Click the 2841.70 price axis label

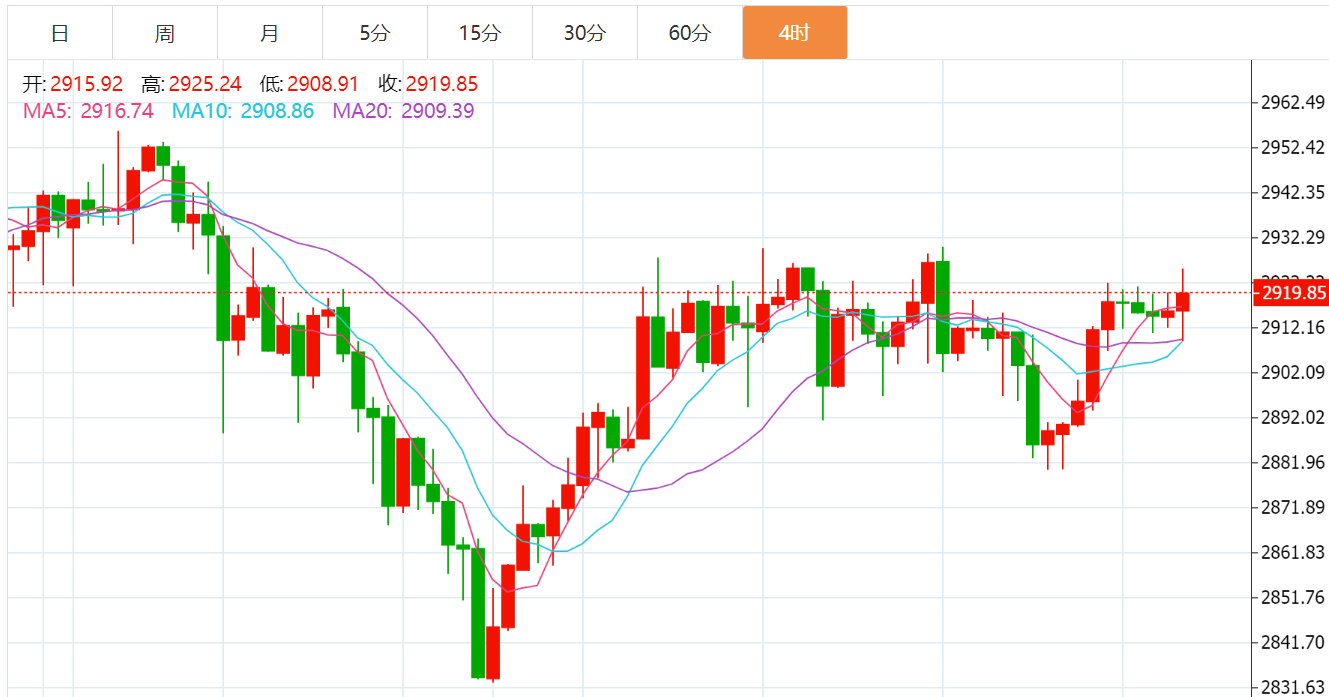[x=1294, y=643]
